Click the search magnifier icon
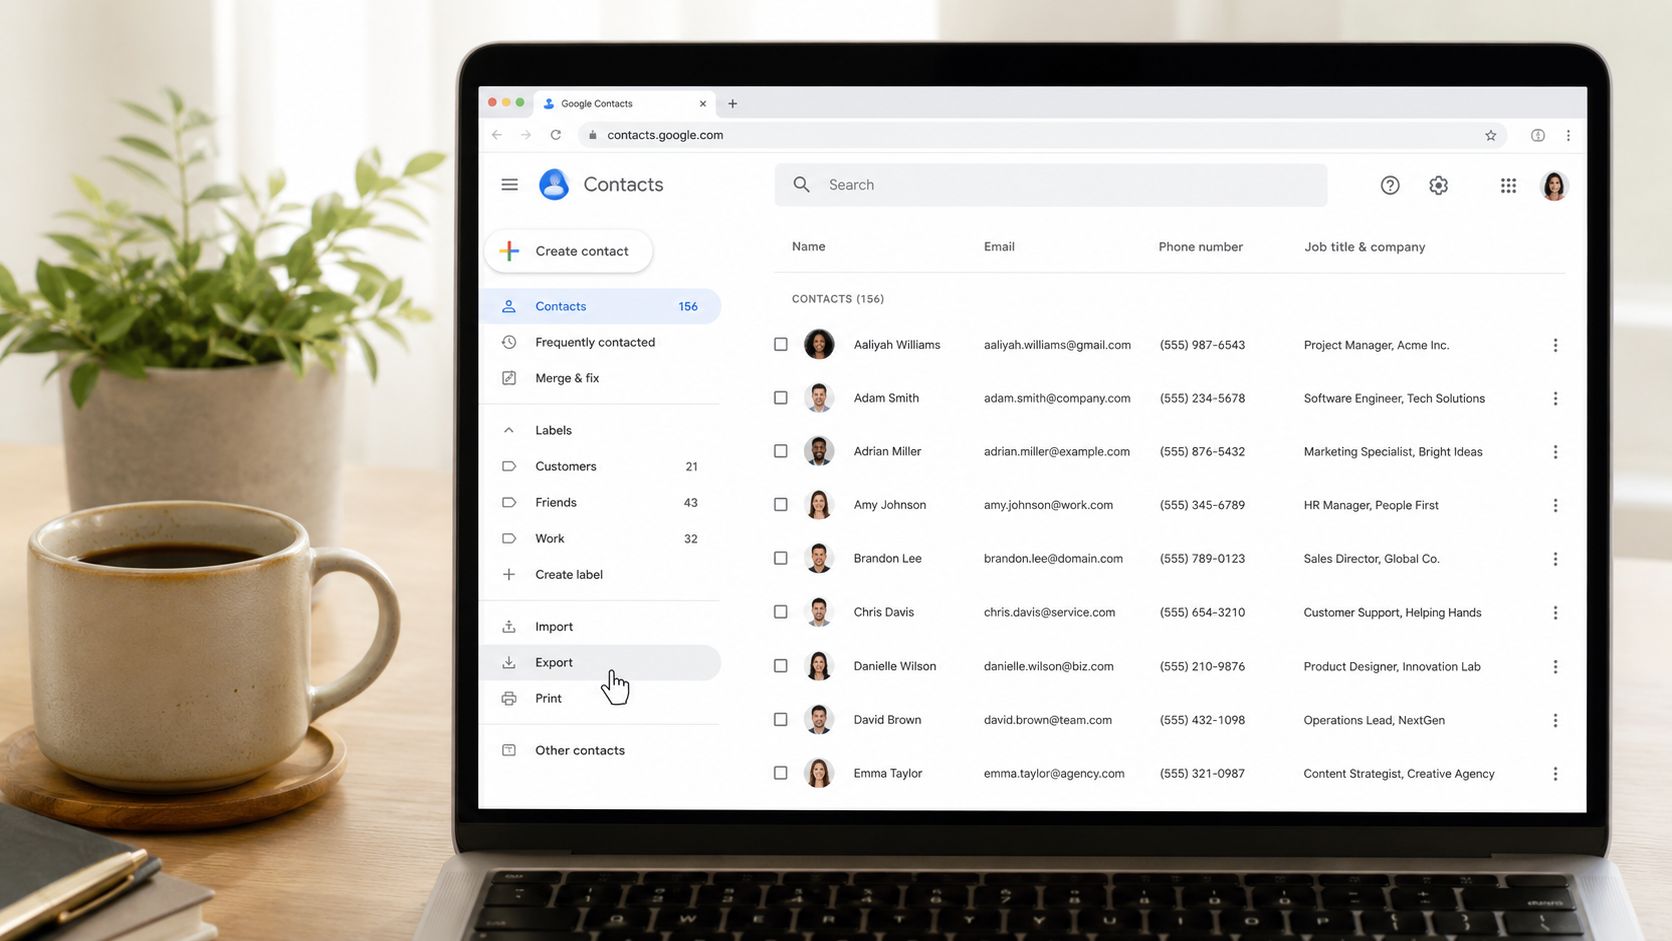This screenshot has width=1672, height=941. pos(801,184)
